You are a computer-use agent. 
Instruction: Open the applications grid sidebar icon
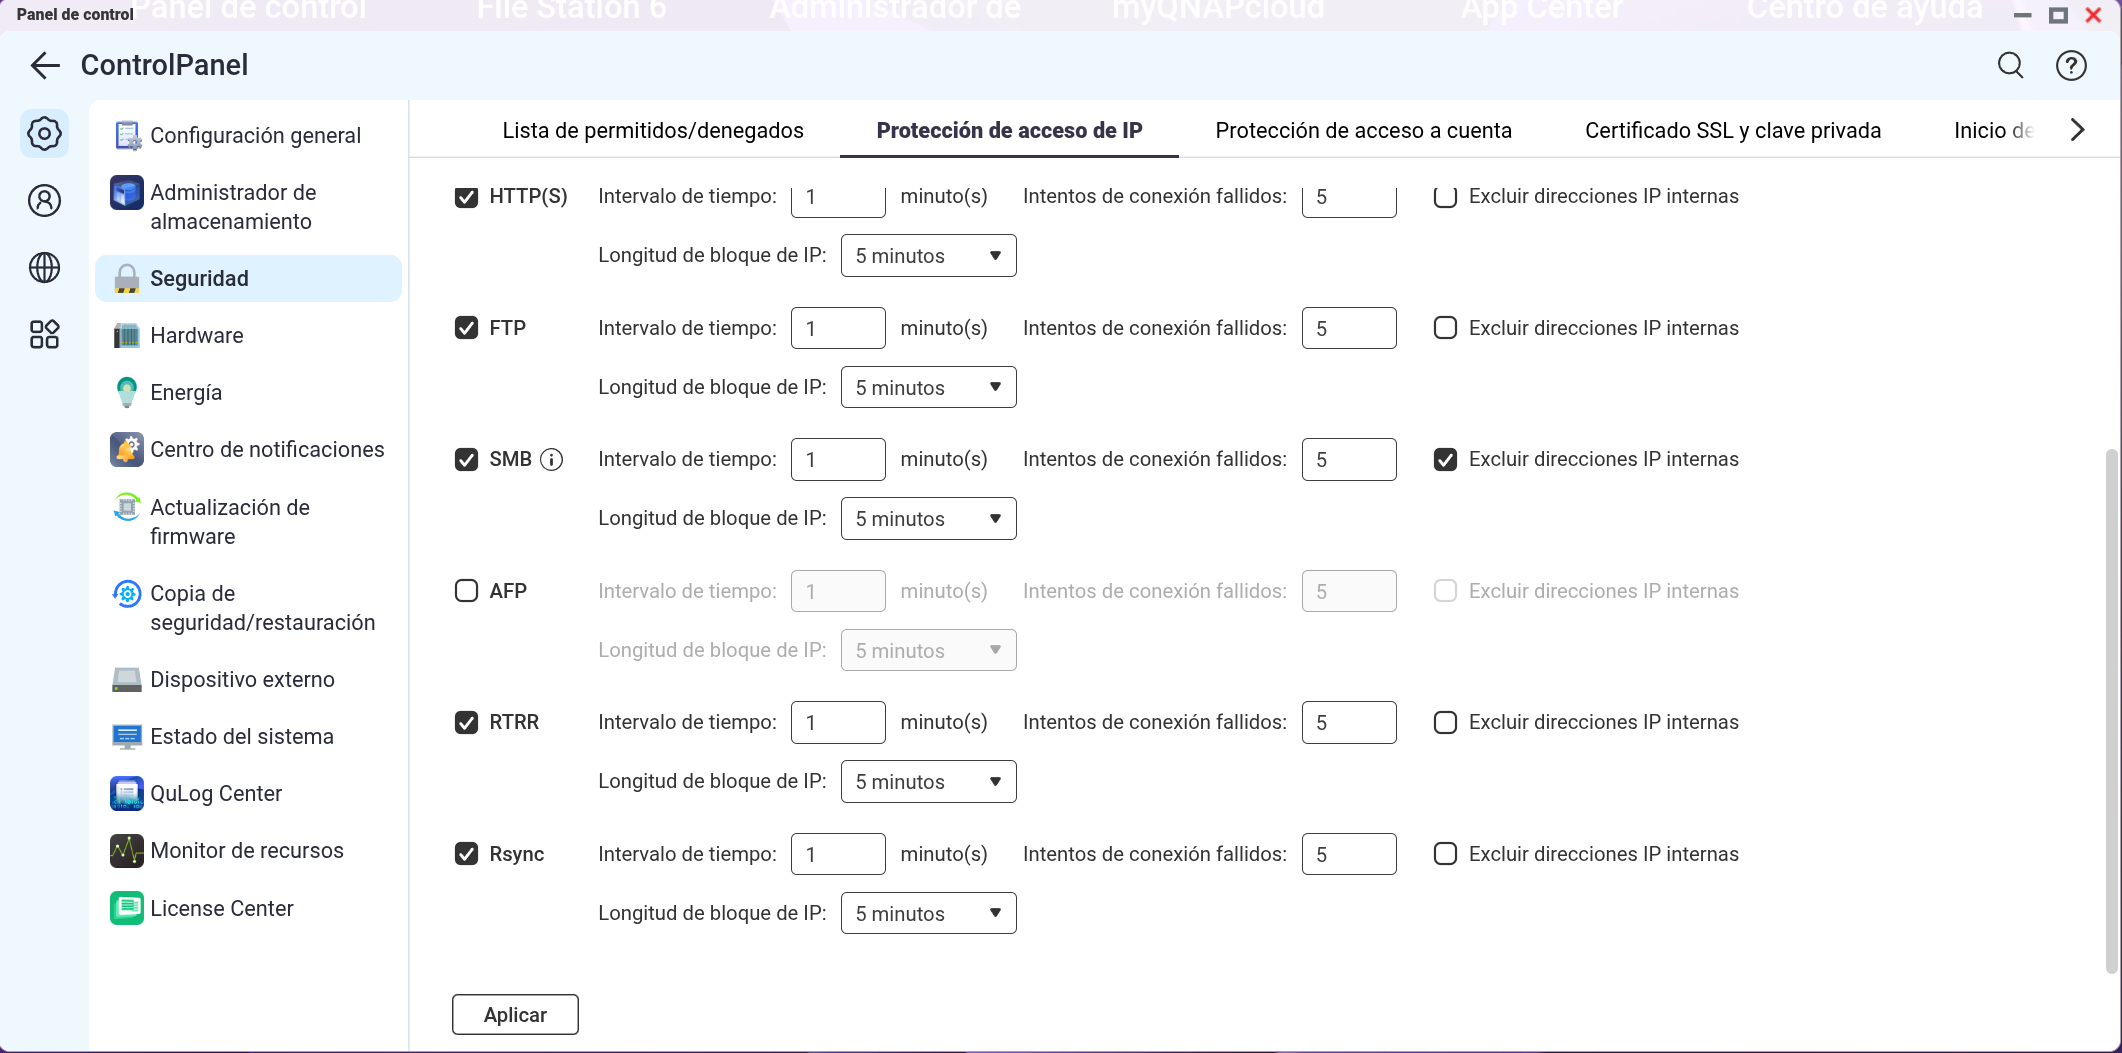pyautogui.click(x=44, y=335)
